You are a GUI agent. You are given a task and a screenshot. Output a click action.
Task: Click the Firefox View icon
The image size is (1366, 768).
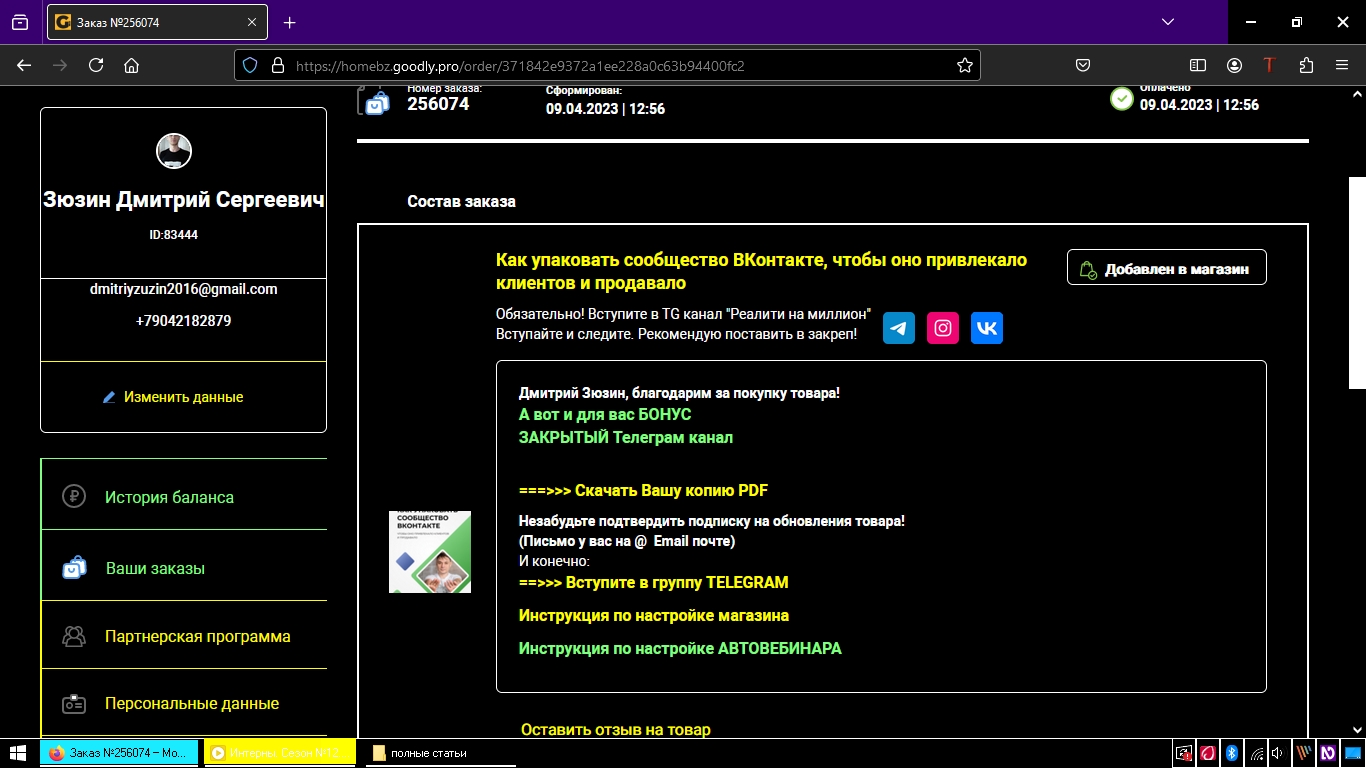coord(20,22)
